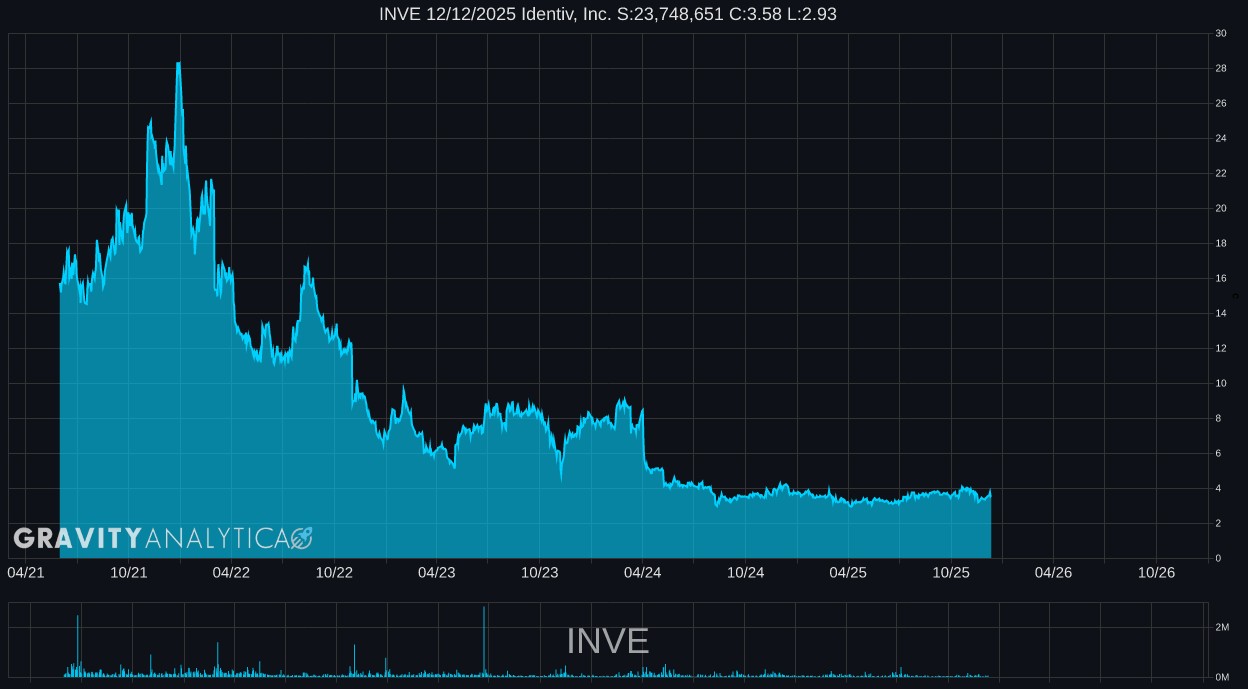Select the 04/21 date label on x-axis
The height and width of the screenshot is (689, 1248).
(x=26, y=573)
